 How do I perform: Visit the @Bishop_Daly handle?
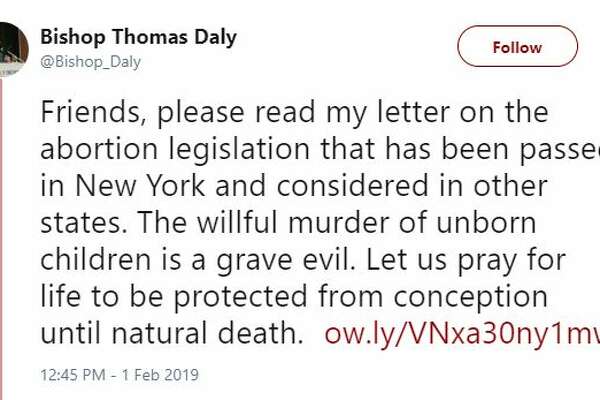91,62
